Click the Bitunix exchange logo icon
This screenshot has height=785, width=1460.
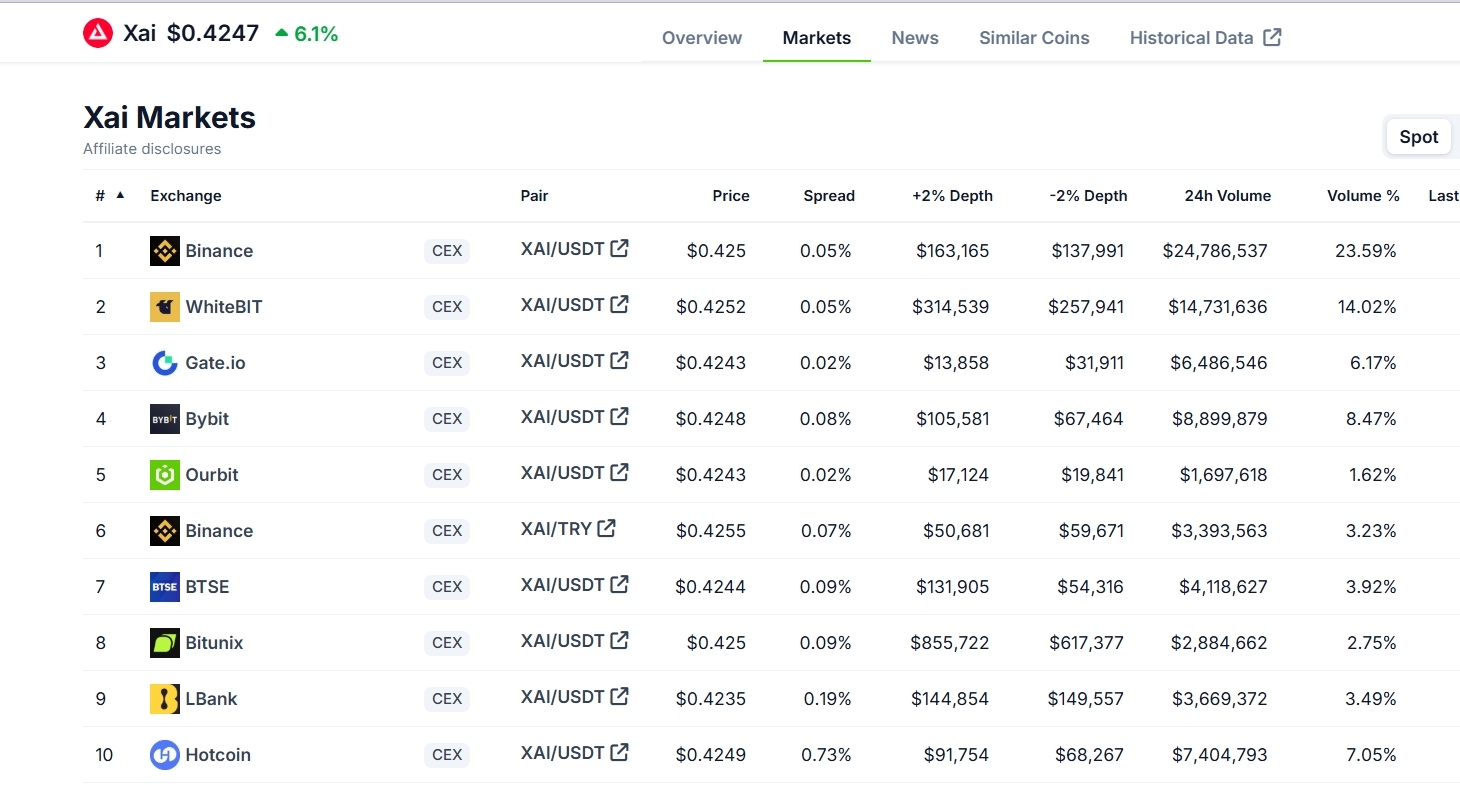point(164,643)
